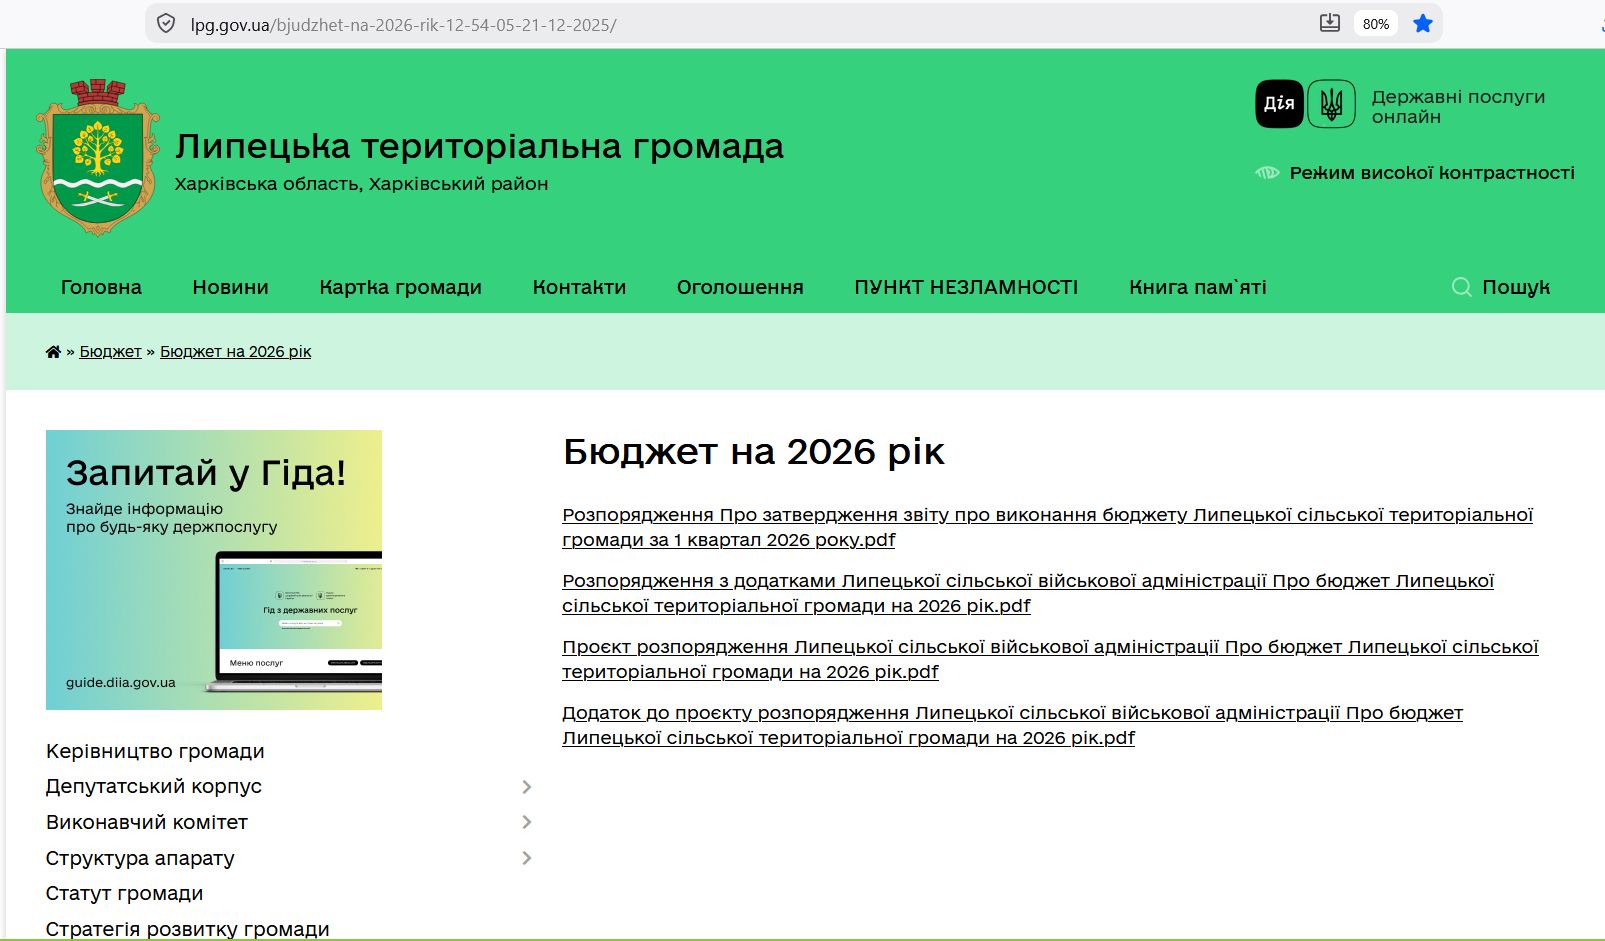Click the Липецька територіальна громада site title
The image size is (1605, 941).
click(479, 146)
